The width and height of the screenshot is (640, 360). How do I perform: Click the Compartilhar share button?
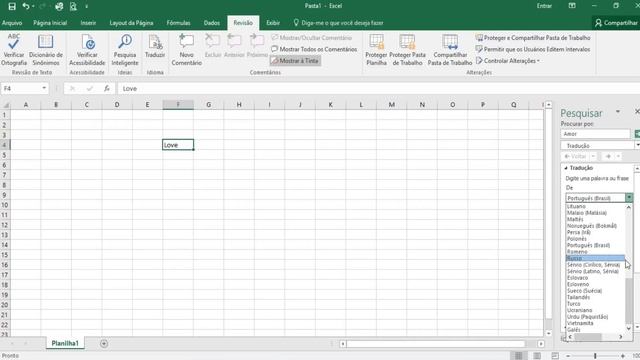point(616,23)
